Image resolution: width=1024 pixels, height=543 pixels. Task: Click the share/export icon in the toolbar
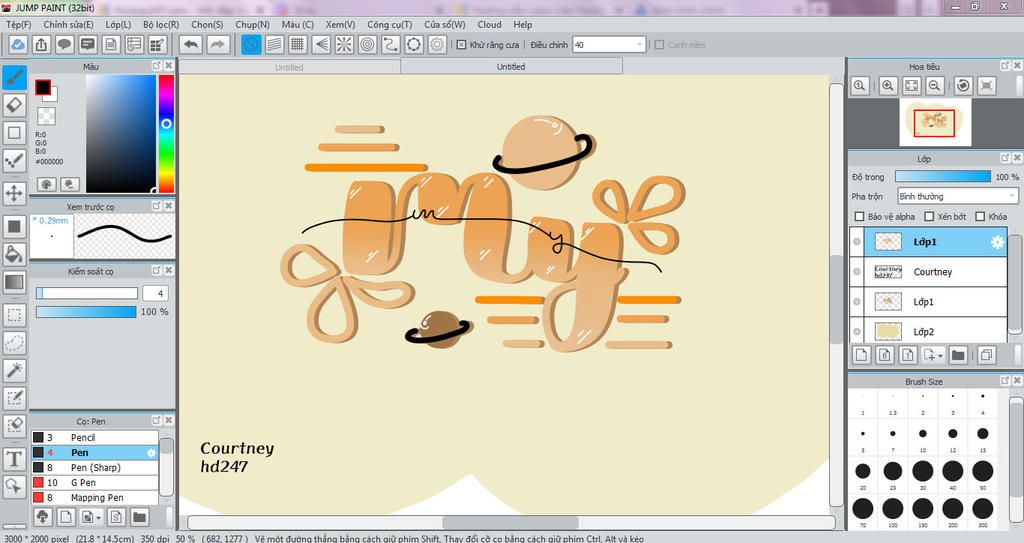coord(41,44)
